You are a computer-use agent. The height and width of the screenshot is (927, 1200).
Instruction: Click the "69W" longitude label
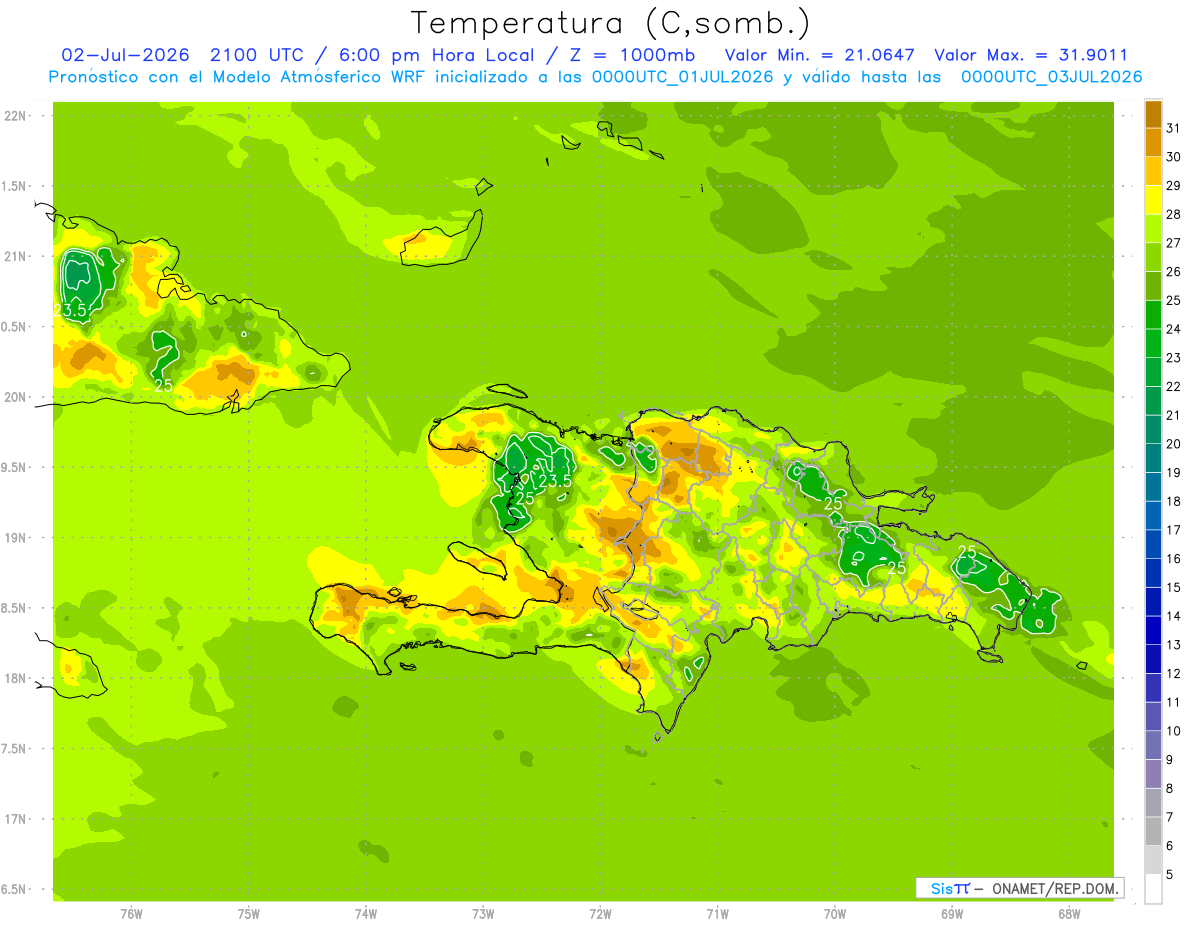click(x=952, y=914)
